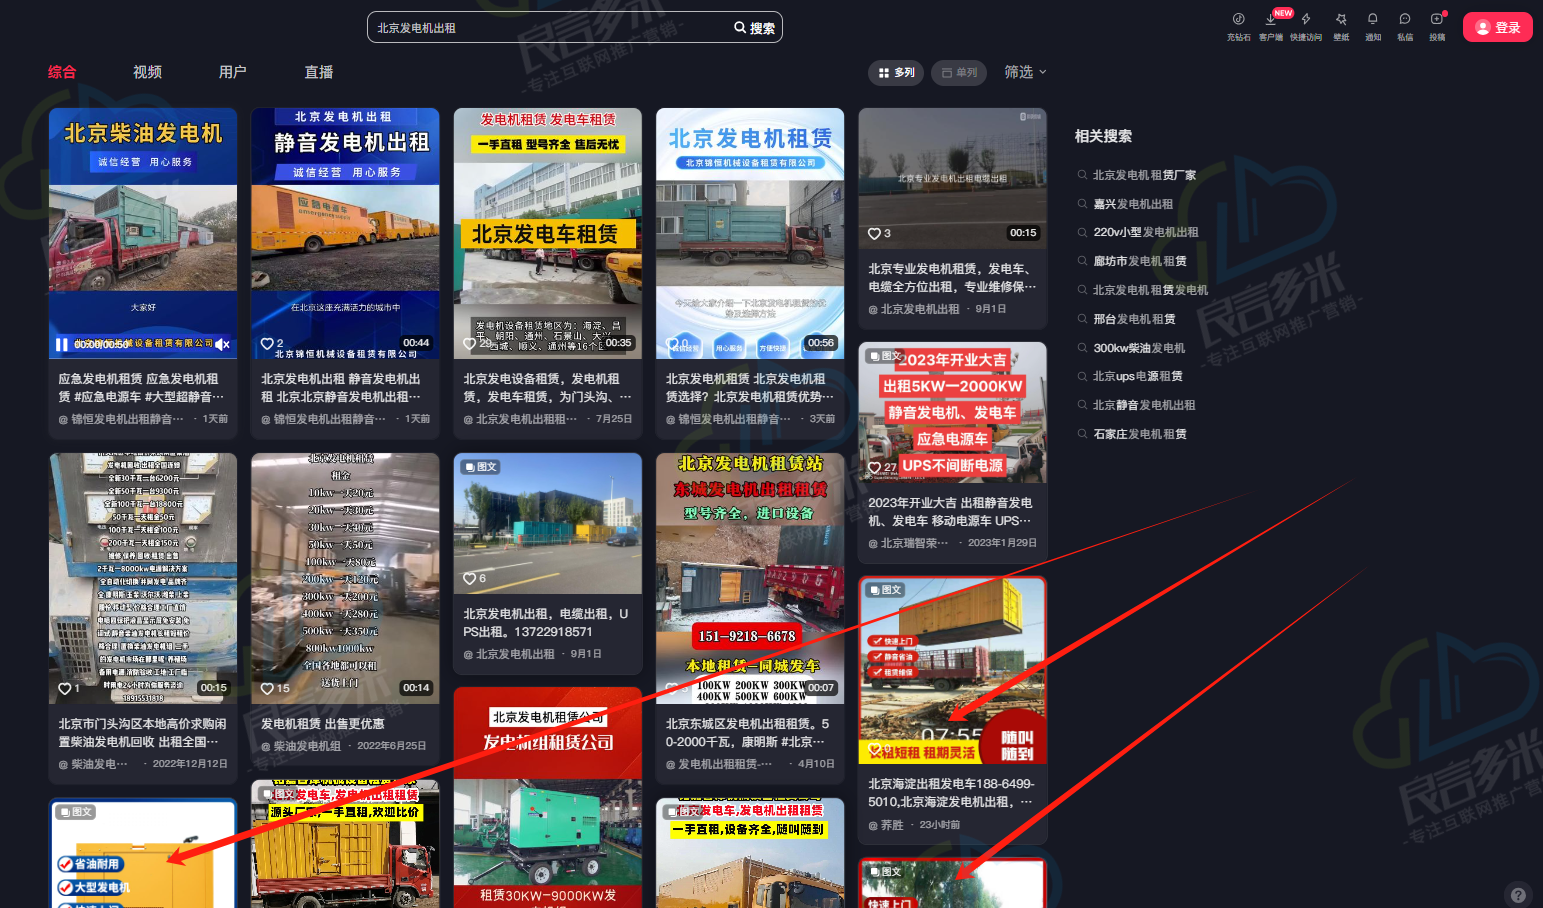Open 通知 notifications bell icon
This screenshot has height=908, width=1543.
pyautogui.click(x=1373, y=20)
